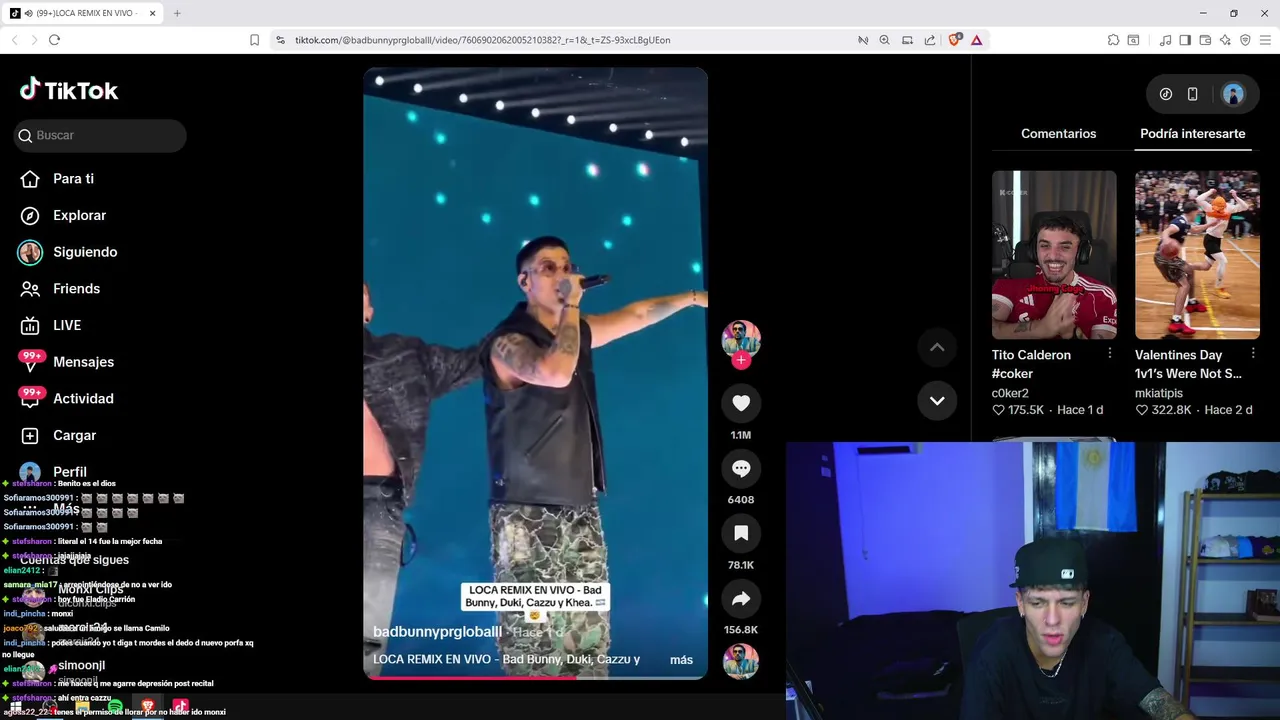Open Spotify from the taskbar
This screenshot has height=720, width=1280.
(115, 707)
